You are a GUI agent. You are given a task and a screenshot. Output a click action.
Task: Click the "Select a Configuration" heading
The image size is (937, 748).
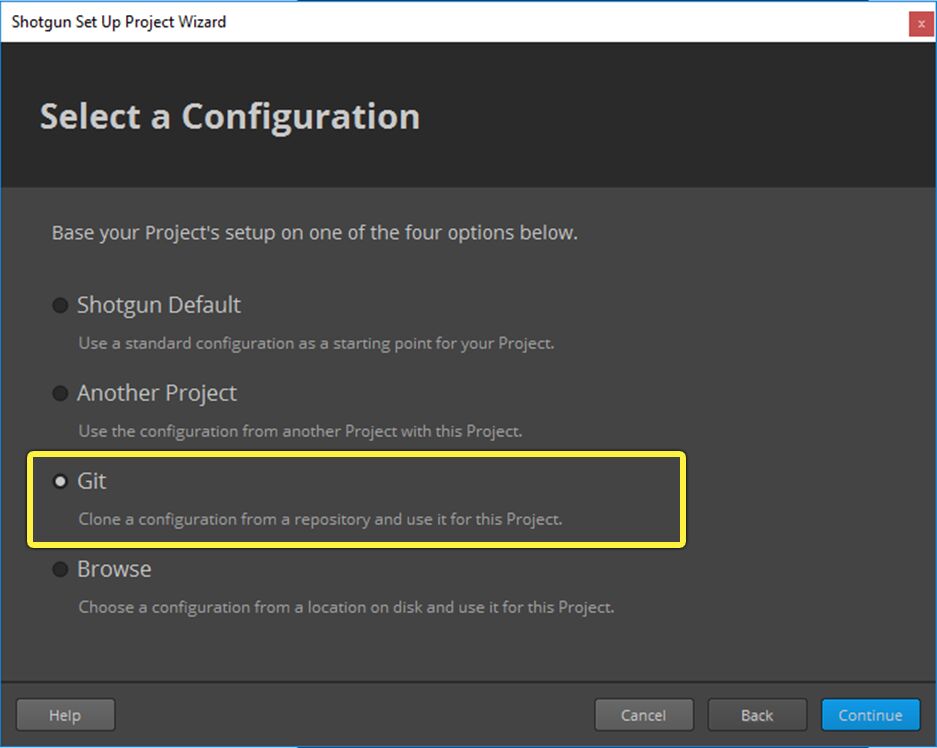229,116
